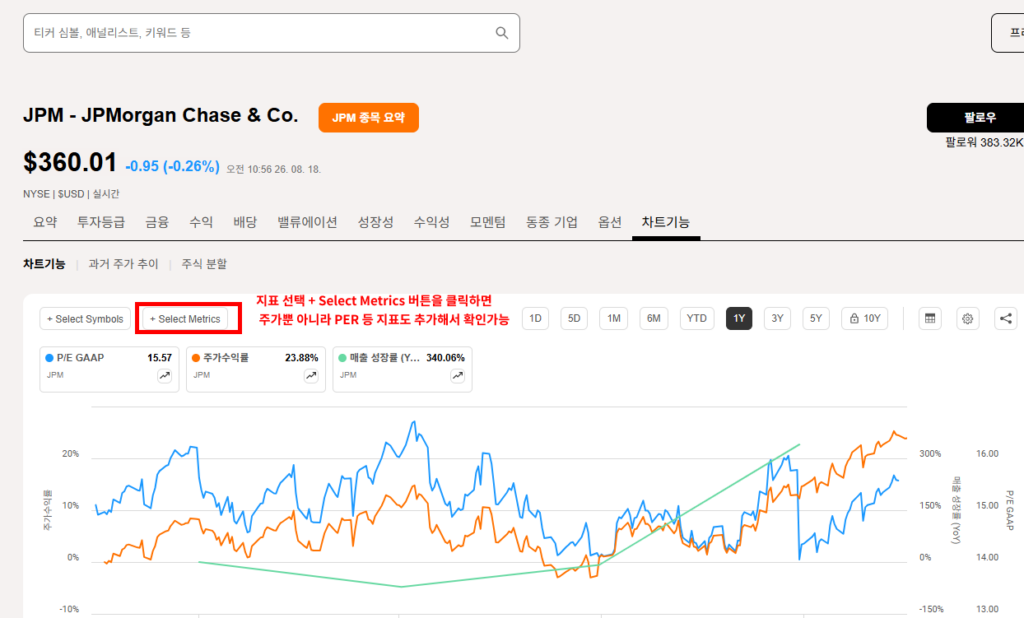This screenshot has height=618, width=1024.
Task: Open the Select Symbols button
Action: click(x=86, y=319)
